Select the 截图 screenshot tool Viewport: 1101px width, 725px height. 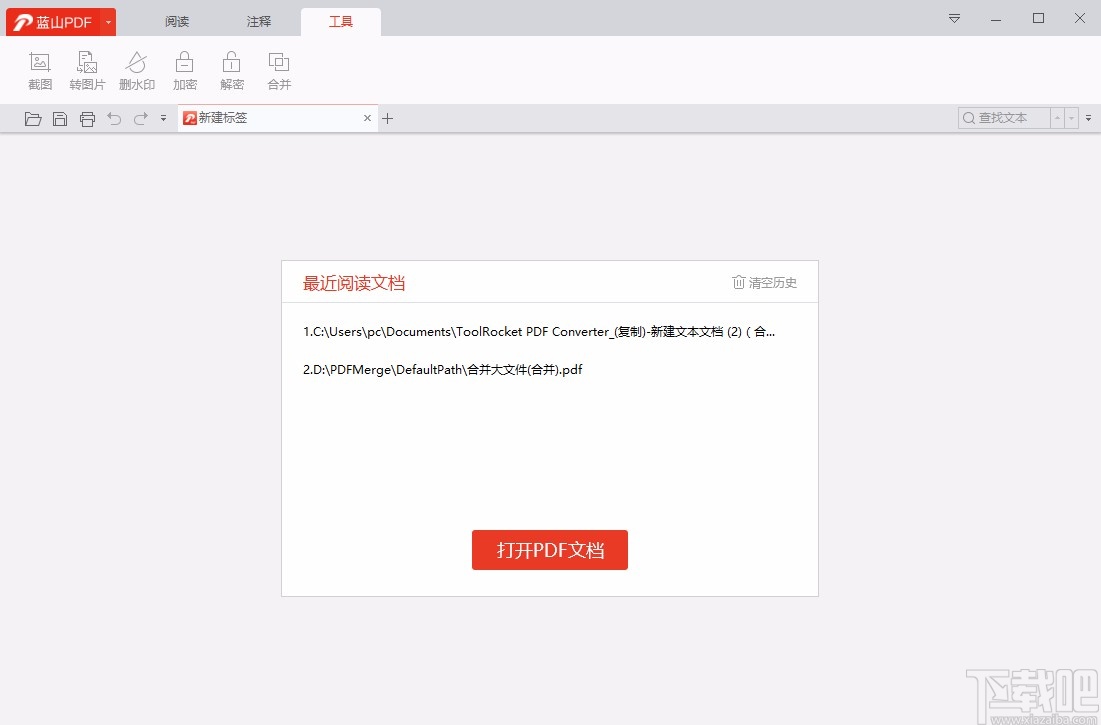(40, 68)
